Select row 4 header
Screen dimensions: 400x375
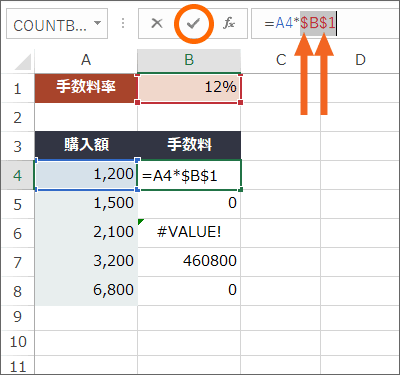(x=17, y=175)
